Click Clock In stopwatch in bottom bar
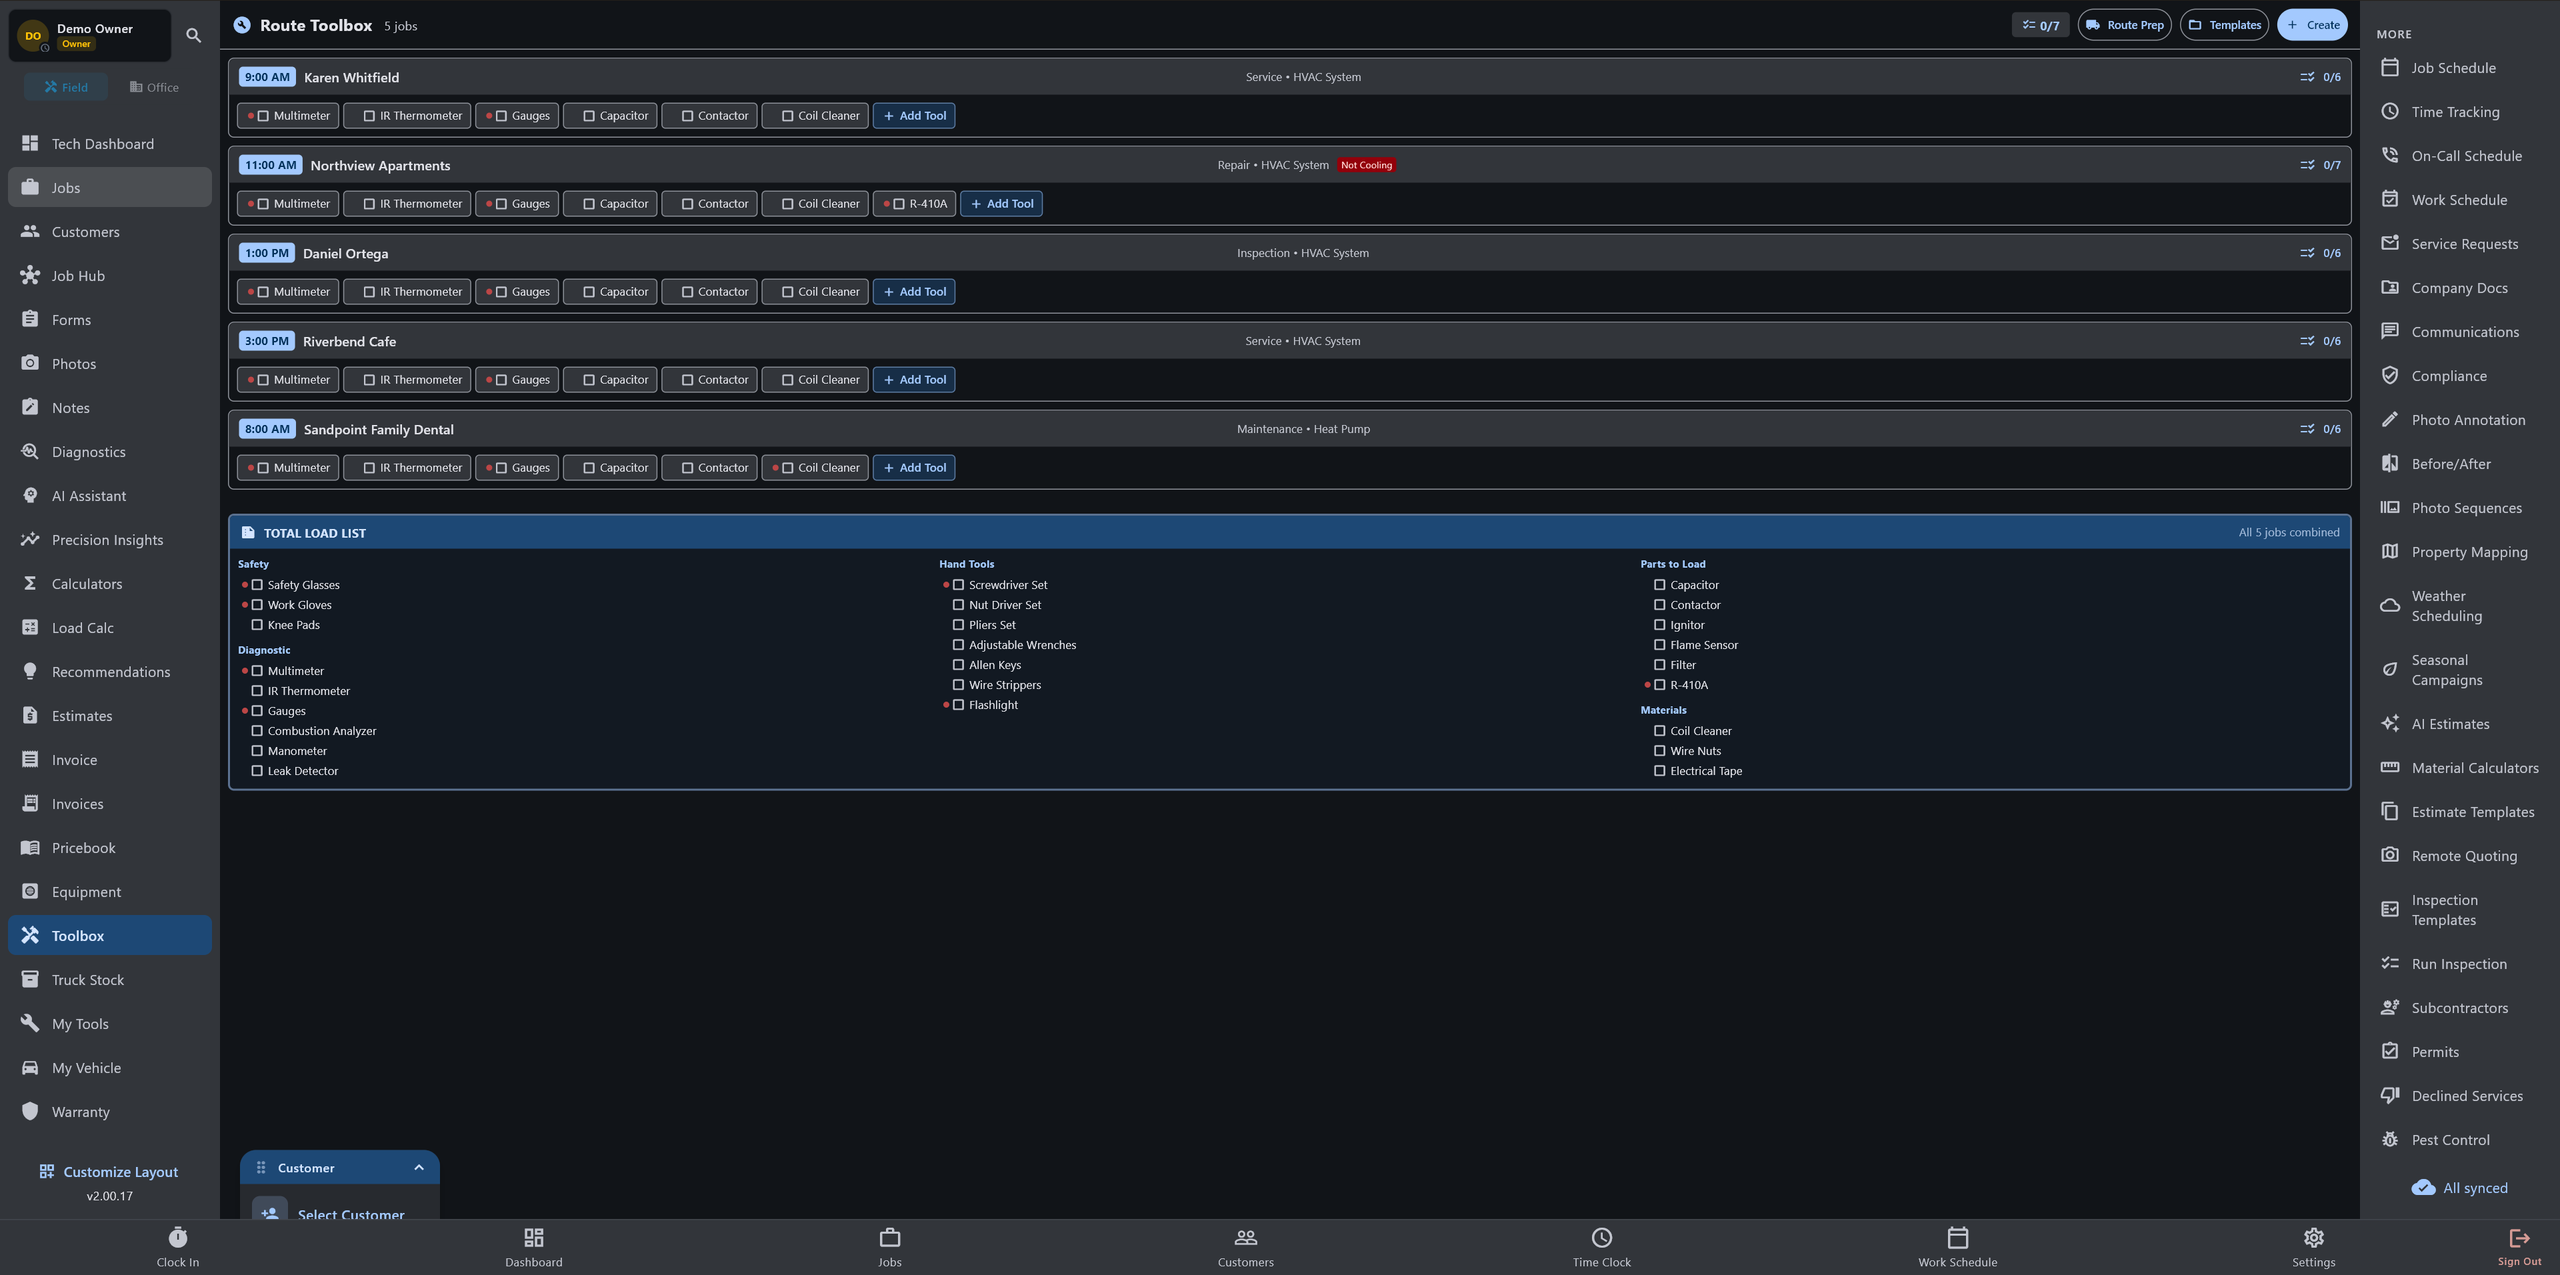The image size is (2560, 1275). pos(178,1247)
